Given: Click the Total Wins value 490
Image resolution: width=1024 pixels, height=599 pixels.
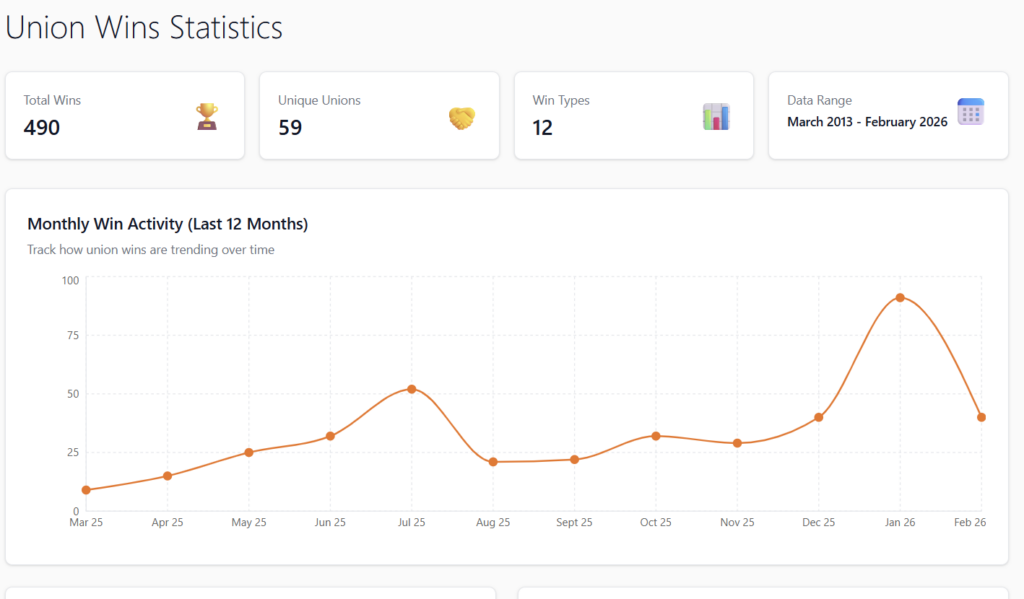Looking at the screenshot, I should point(42,128).
